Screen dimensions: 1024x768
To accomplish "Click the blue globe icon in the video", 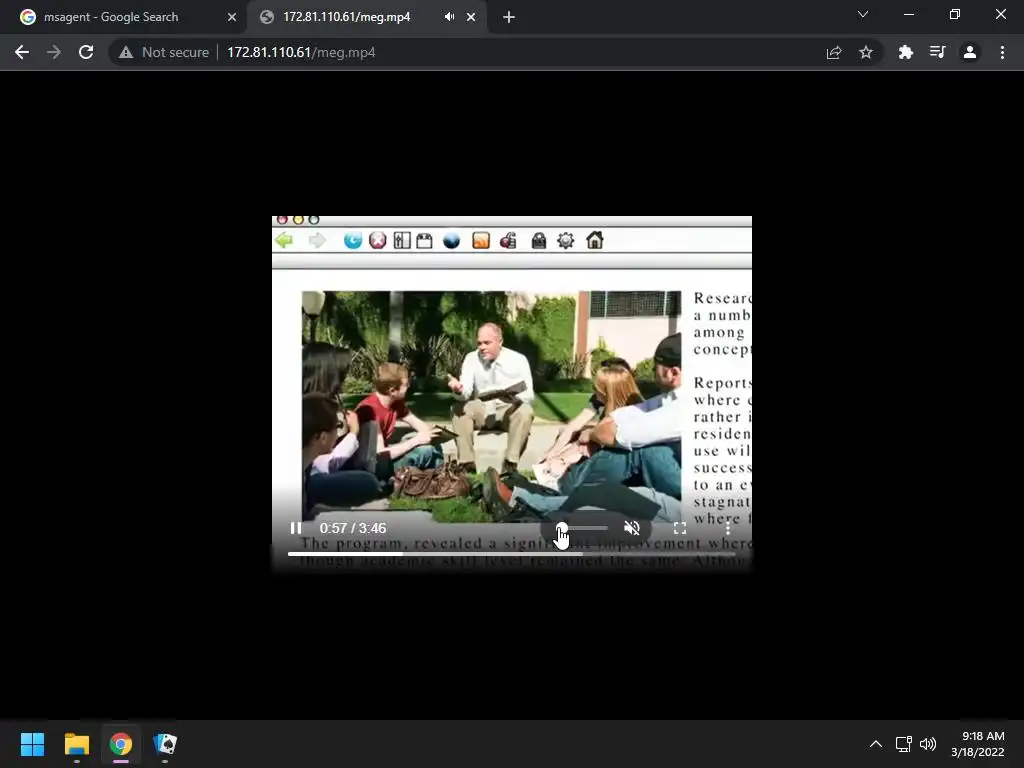I will click(451, 240).
